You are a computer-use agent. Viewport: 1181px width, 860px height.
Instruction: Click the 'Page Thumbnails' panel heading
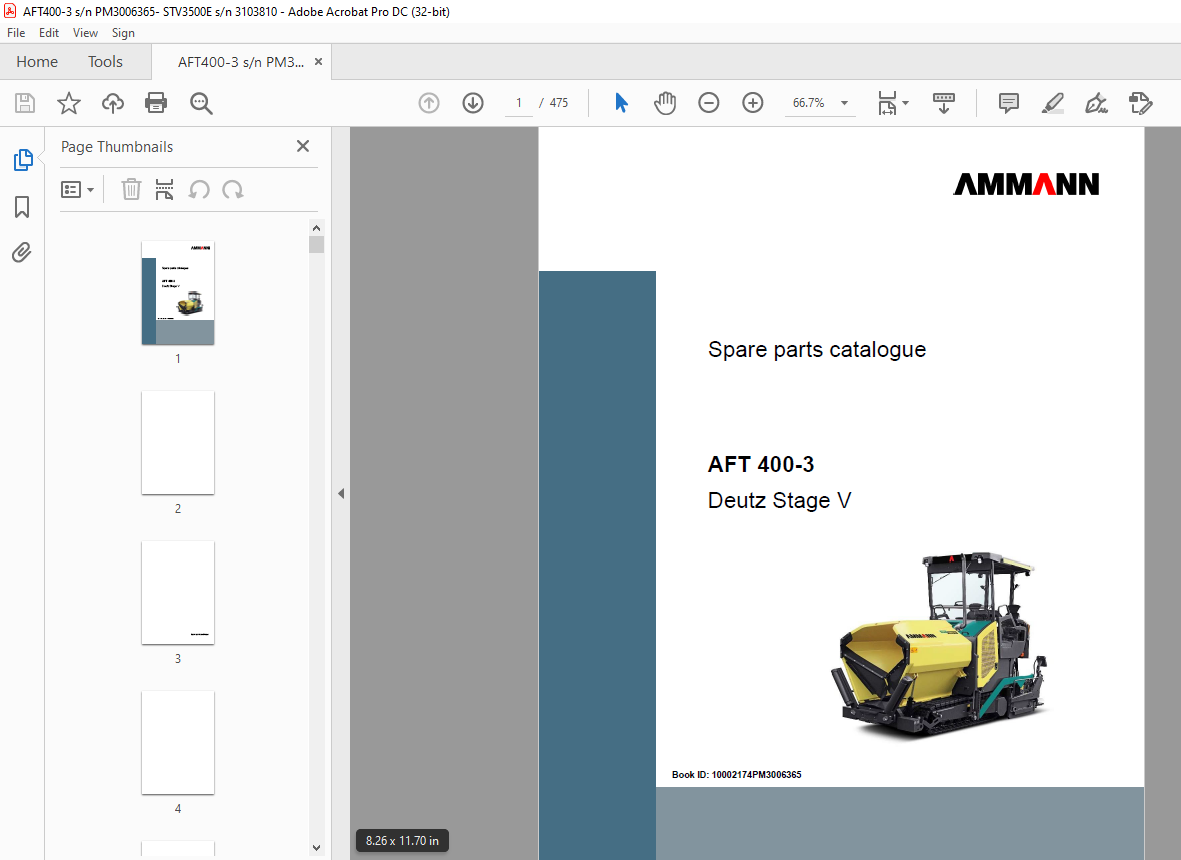point(117,147)
